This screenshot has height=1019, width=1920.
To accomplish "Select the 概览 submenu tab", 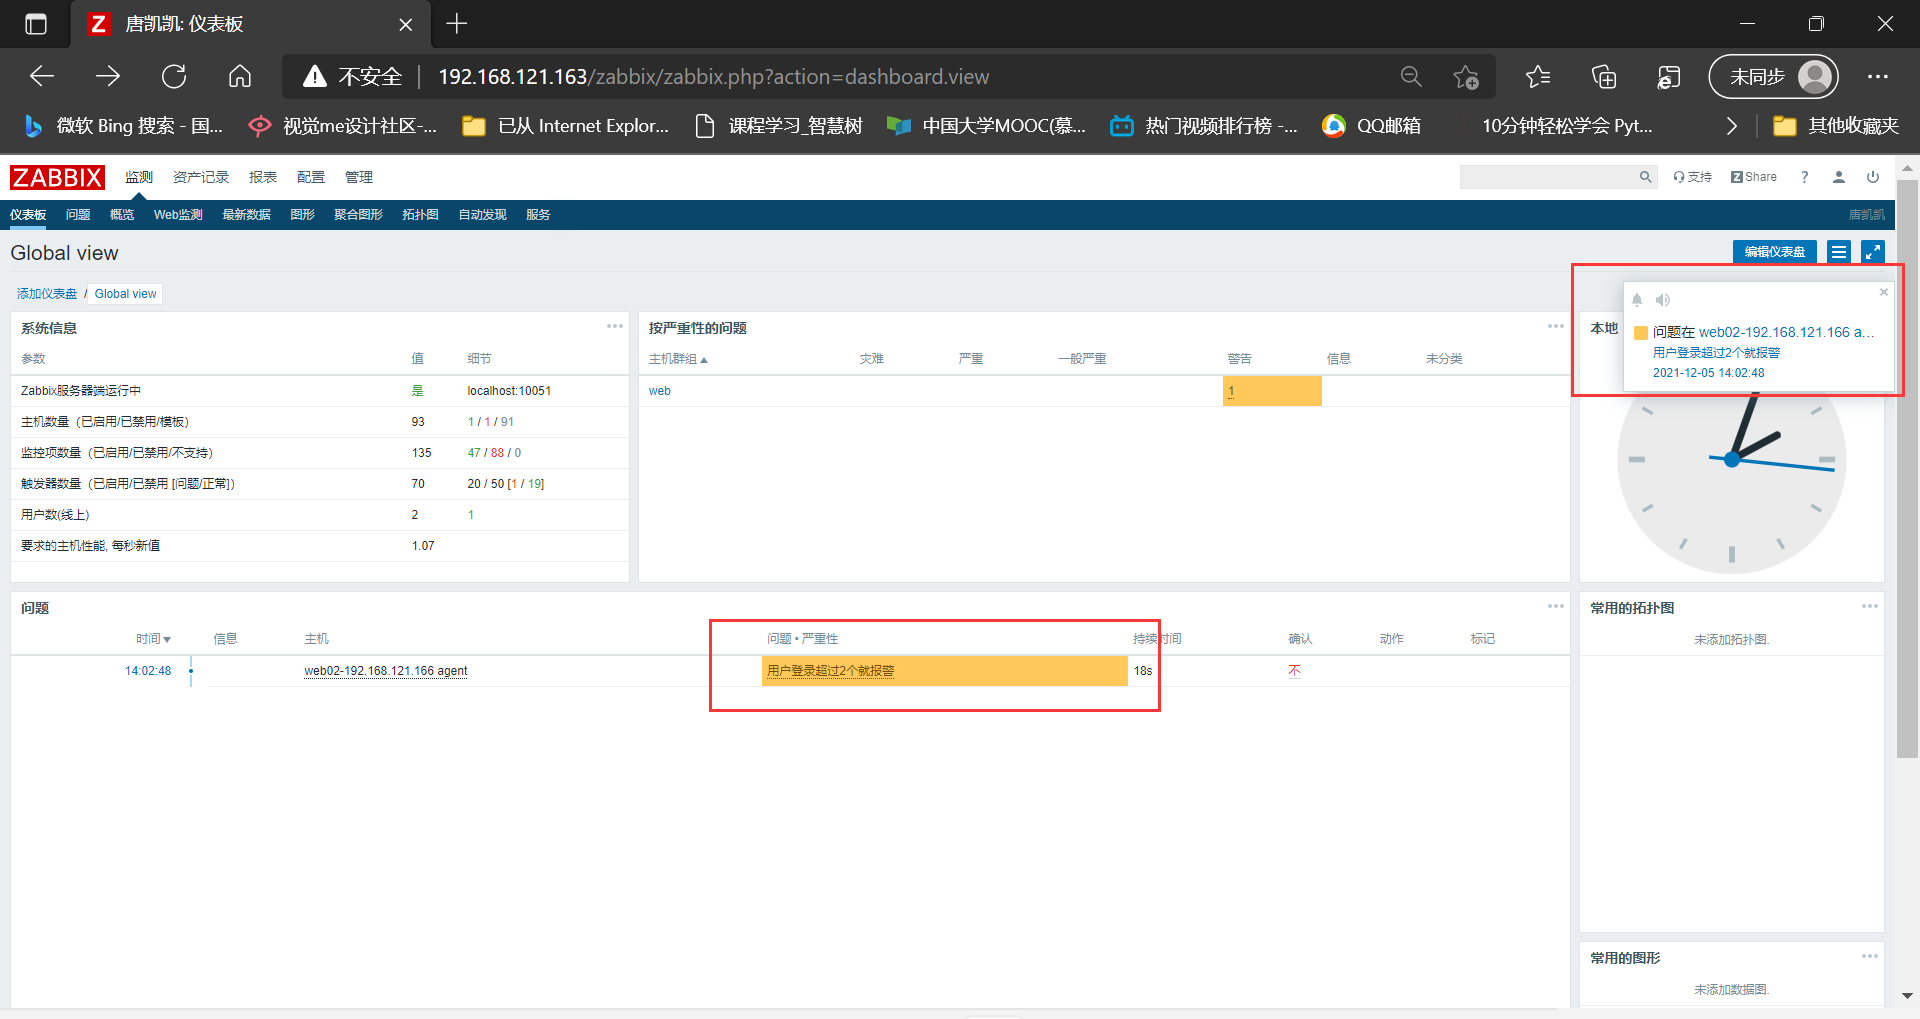I will [x=122, y=215].
